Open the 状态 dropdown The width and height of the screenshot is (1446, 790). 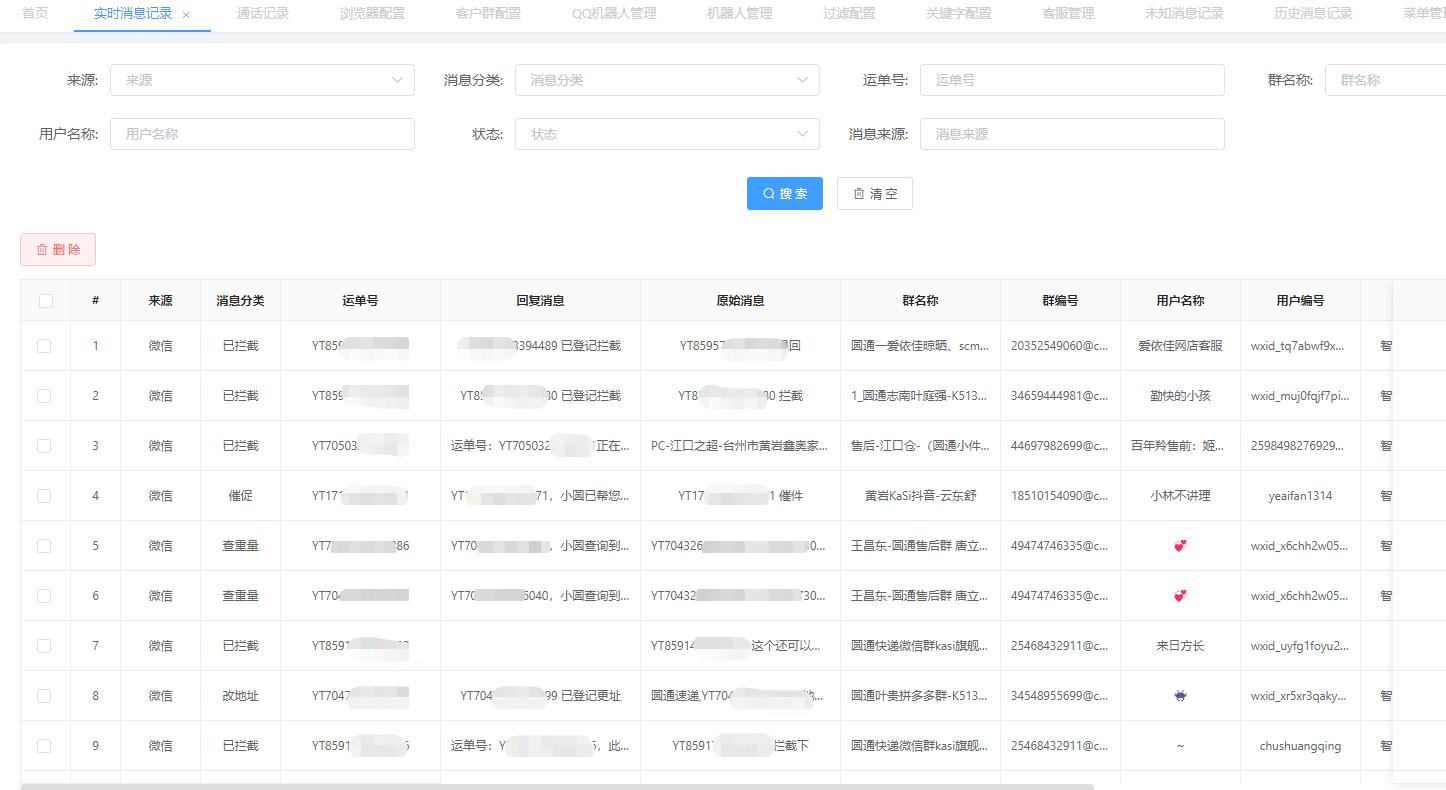pos(667,133)
